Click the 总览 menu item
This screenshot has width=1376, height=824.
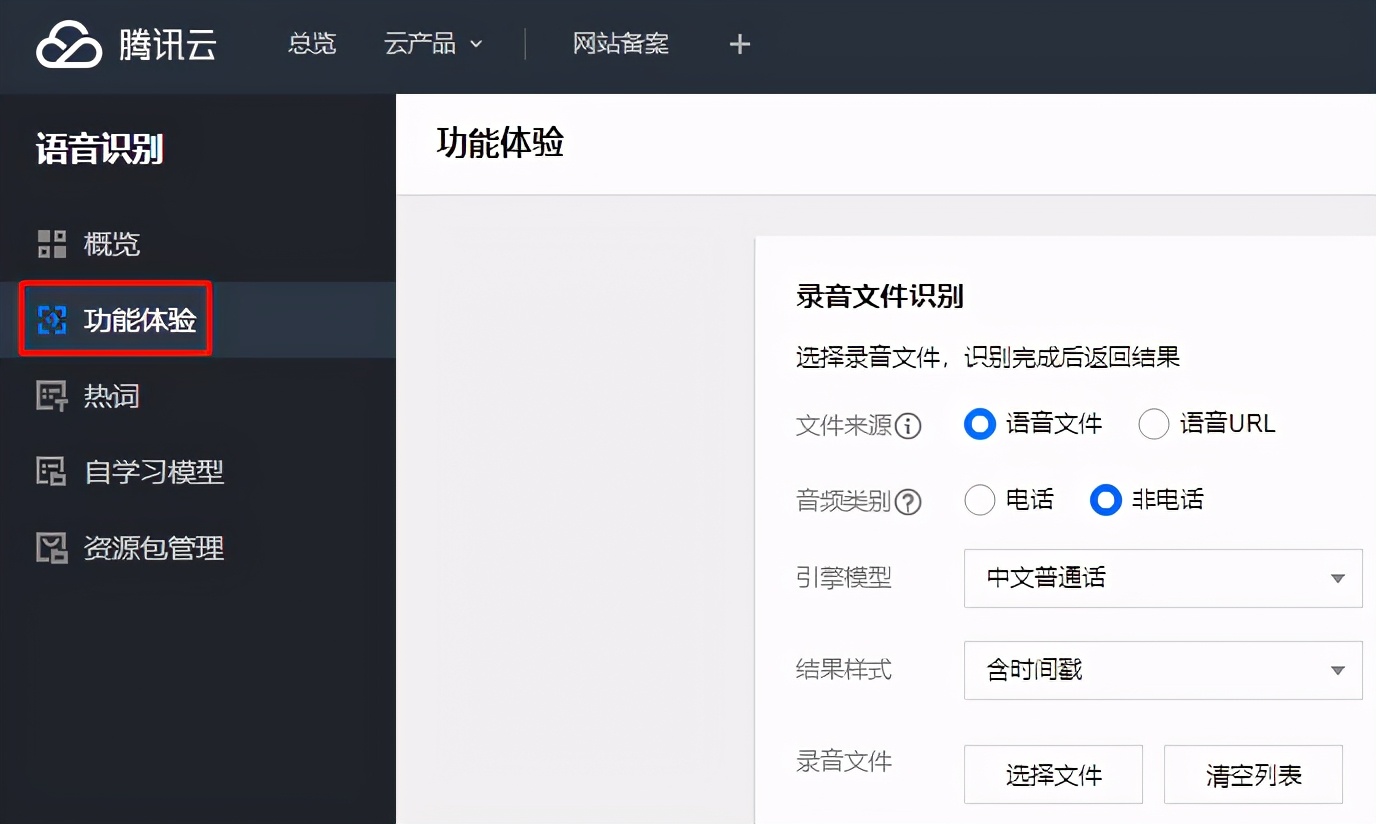click(x=311, y=43)
